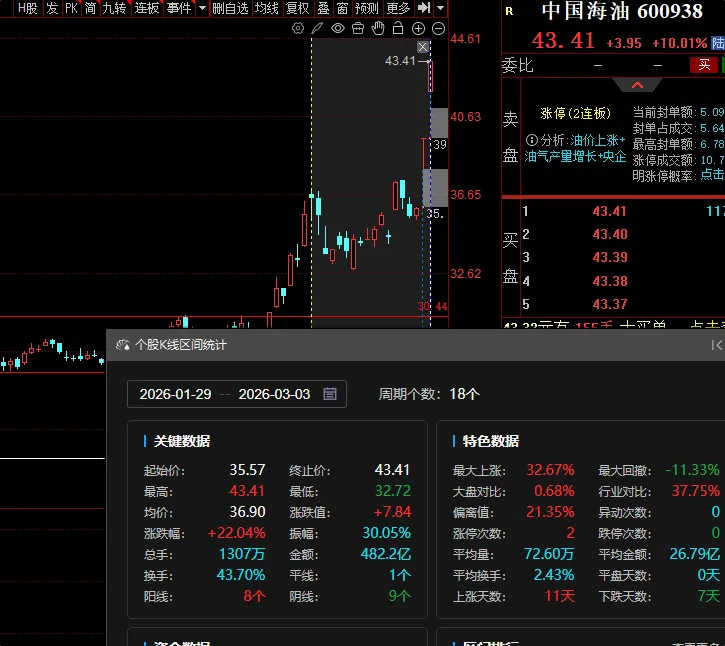The height and width of the screenshot is (646, 725).
Task: Toggle the padlock lock icon
Action: point(398,28)
